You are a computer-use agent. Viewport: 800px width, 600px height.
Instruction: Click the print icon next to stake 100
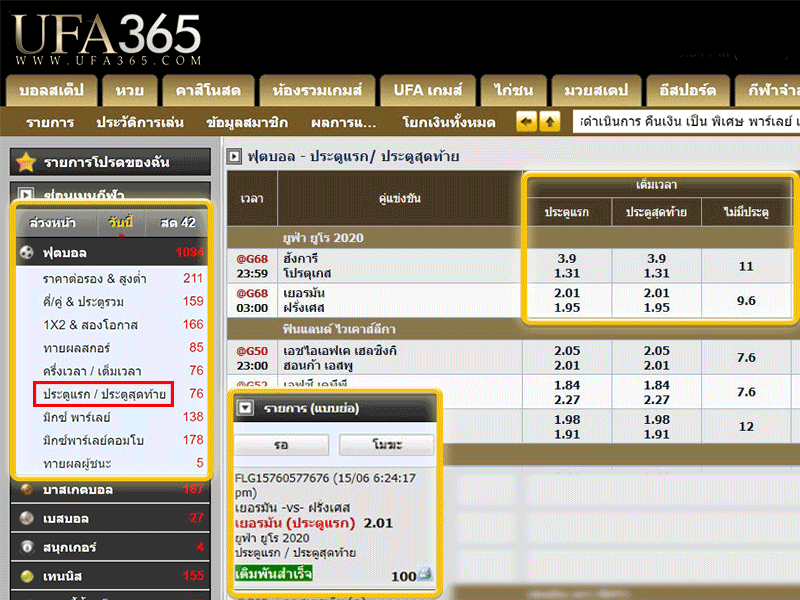click(x=425, y=574)
